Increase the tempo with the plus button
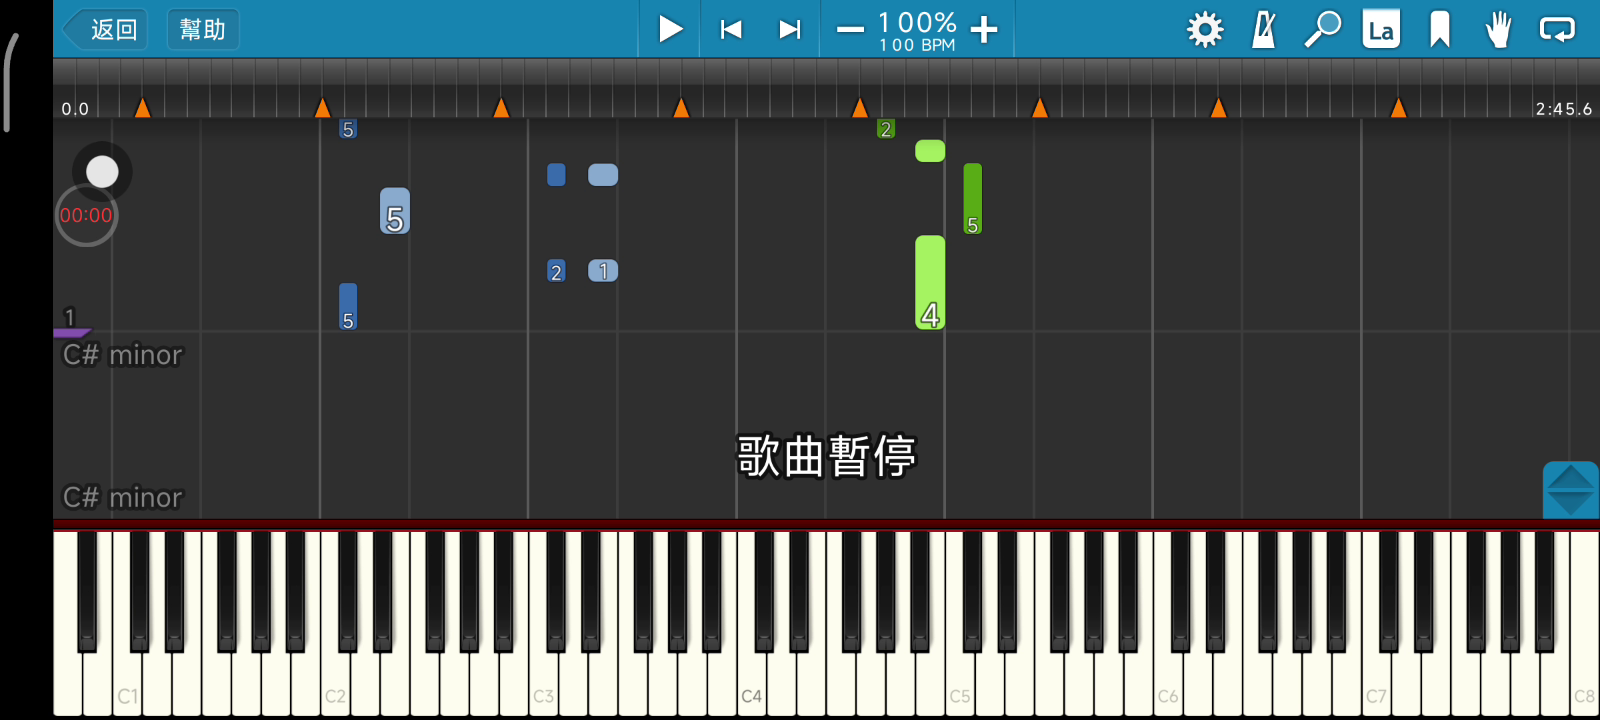This screenshot has width=1600, height=720. (984, 30)
